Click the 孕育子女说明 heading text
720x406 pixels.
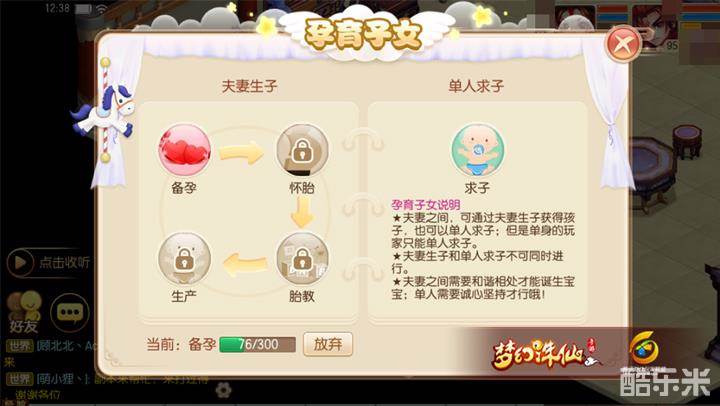pyautogui.click(x=426, y=205)
